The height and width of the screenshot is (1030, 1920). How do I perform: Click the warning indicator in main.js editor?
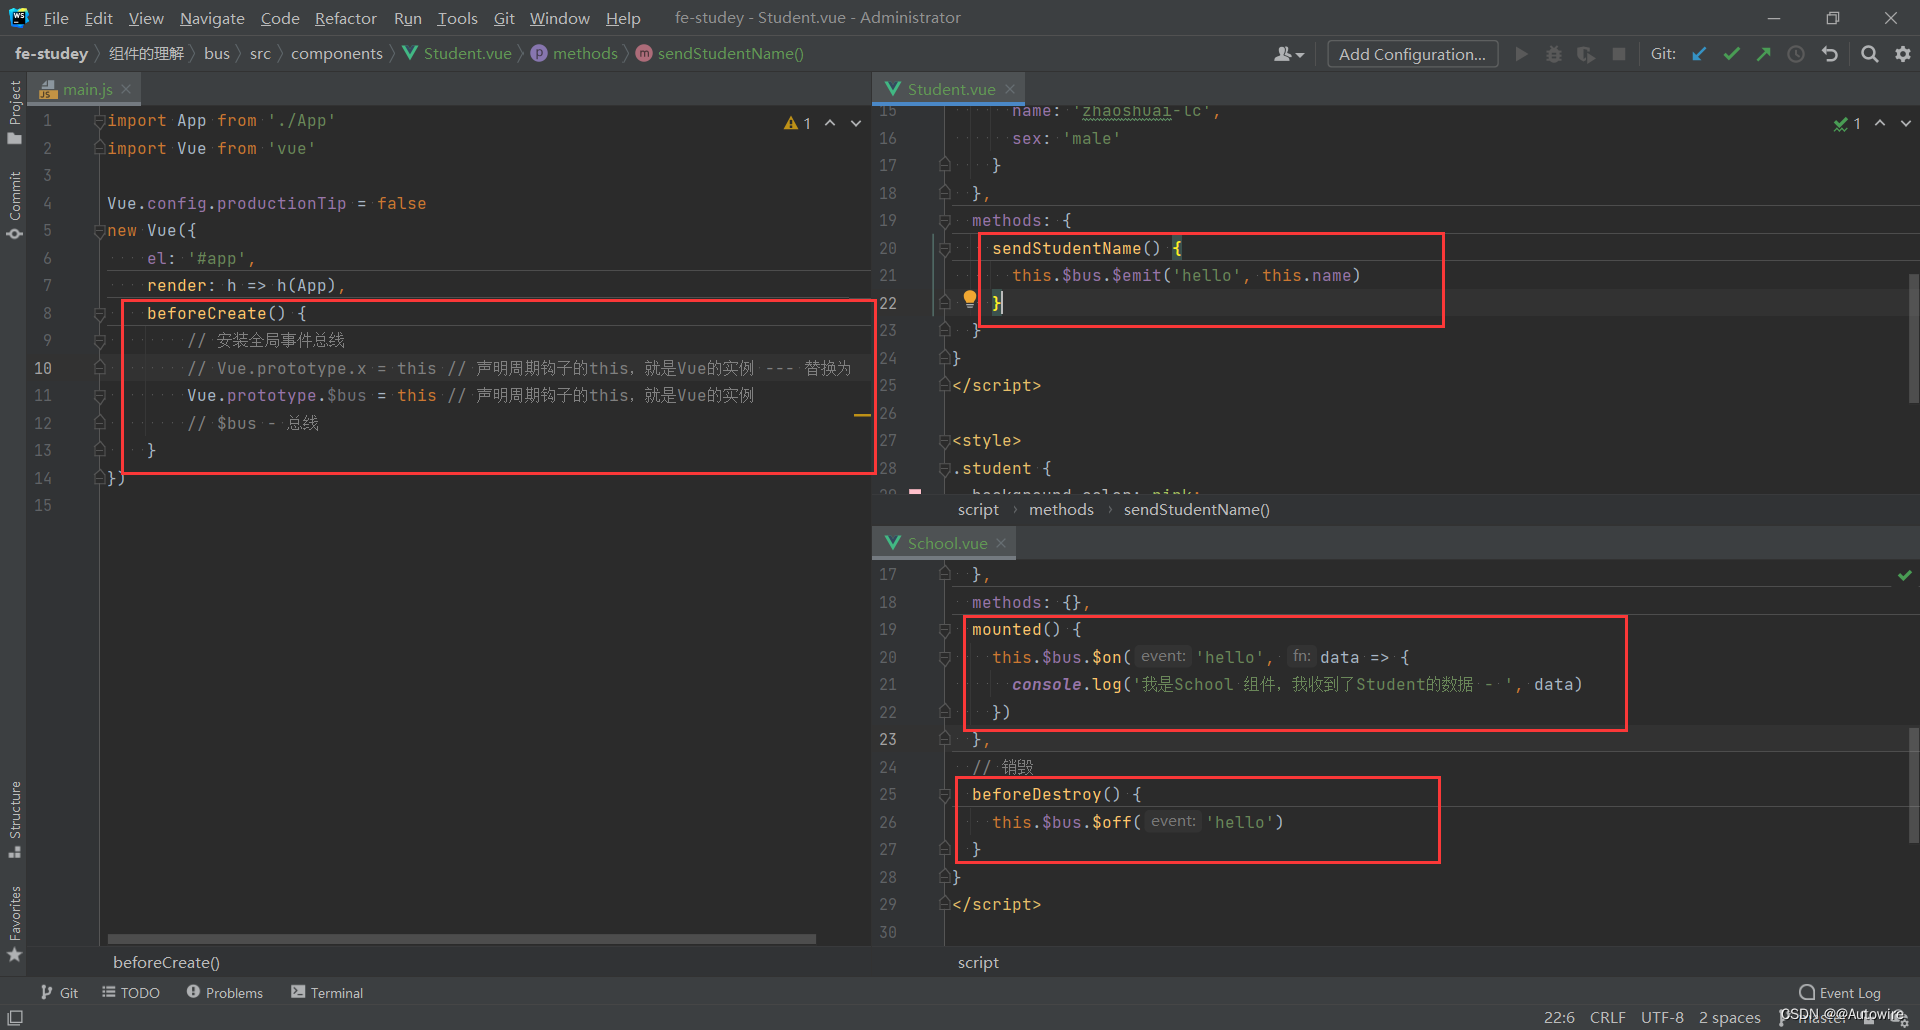(x=798, y=123)
